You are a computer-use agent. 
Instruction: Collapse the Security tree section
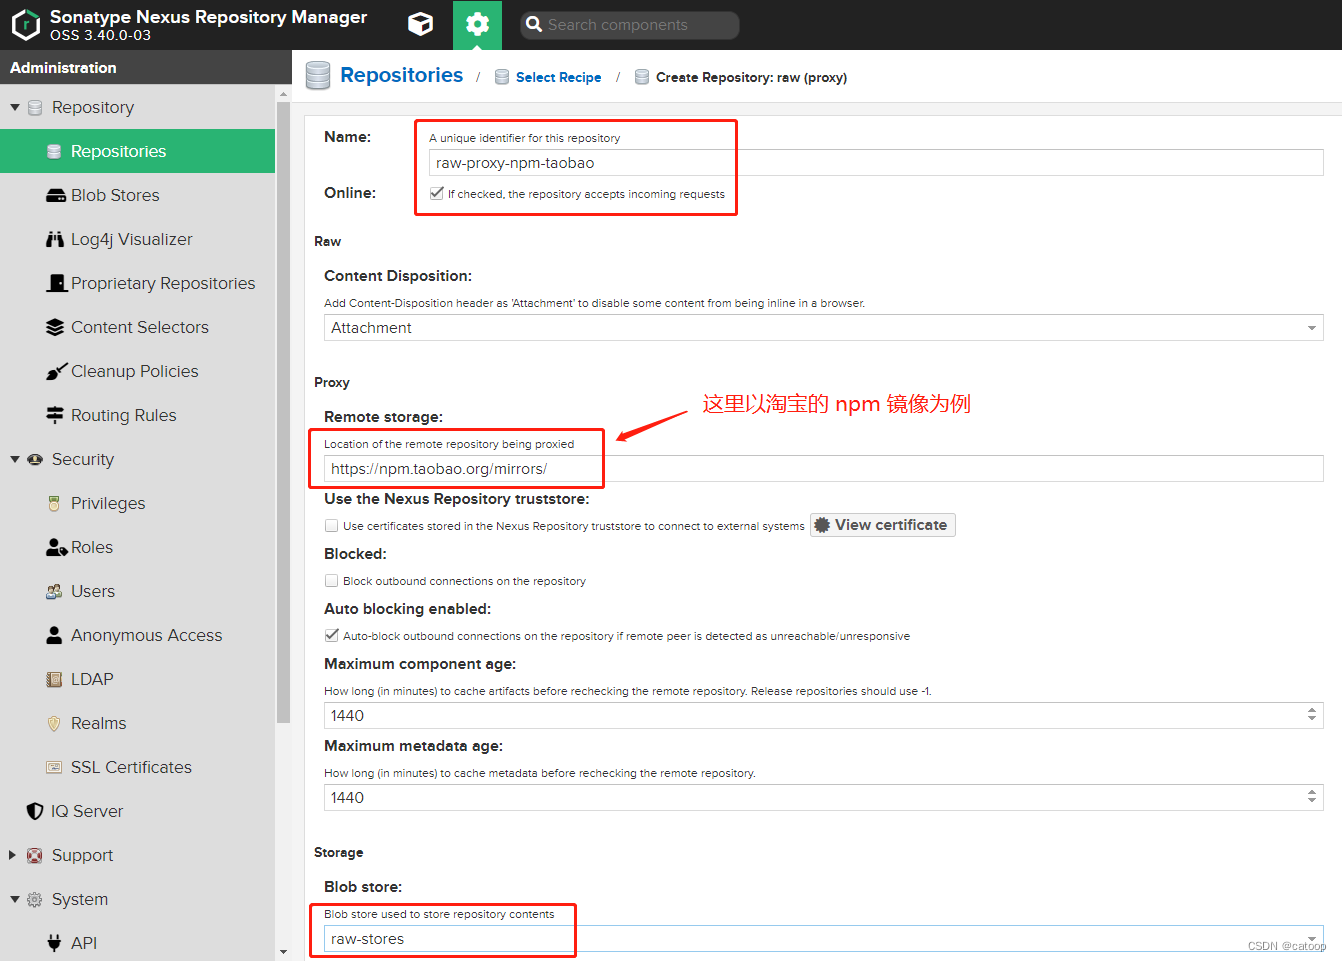[x=15, y=459]
